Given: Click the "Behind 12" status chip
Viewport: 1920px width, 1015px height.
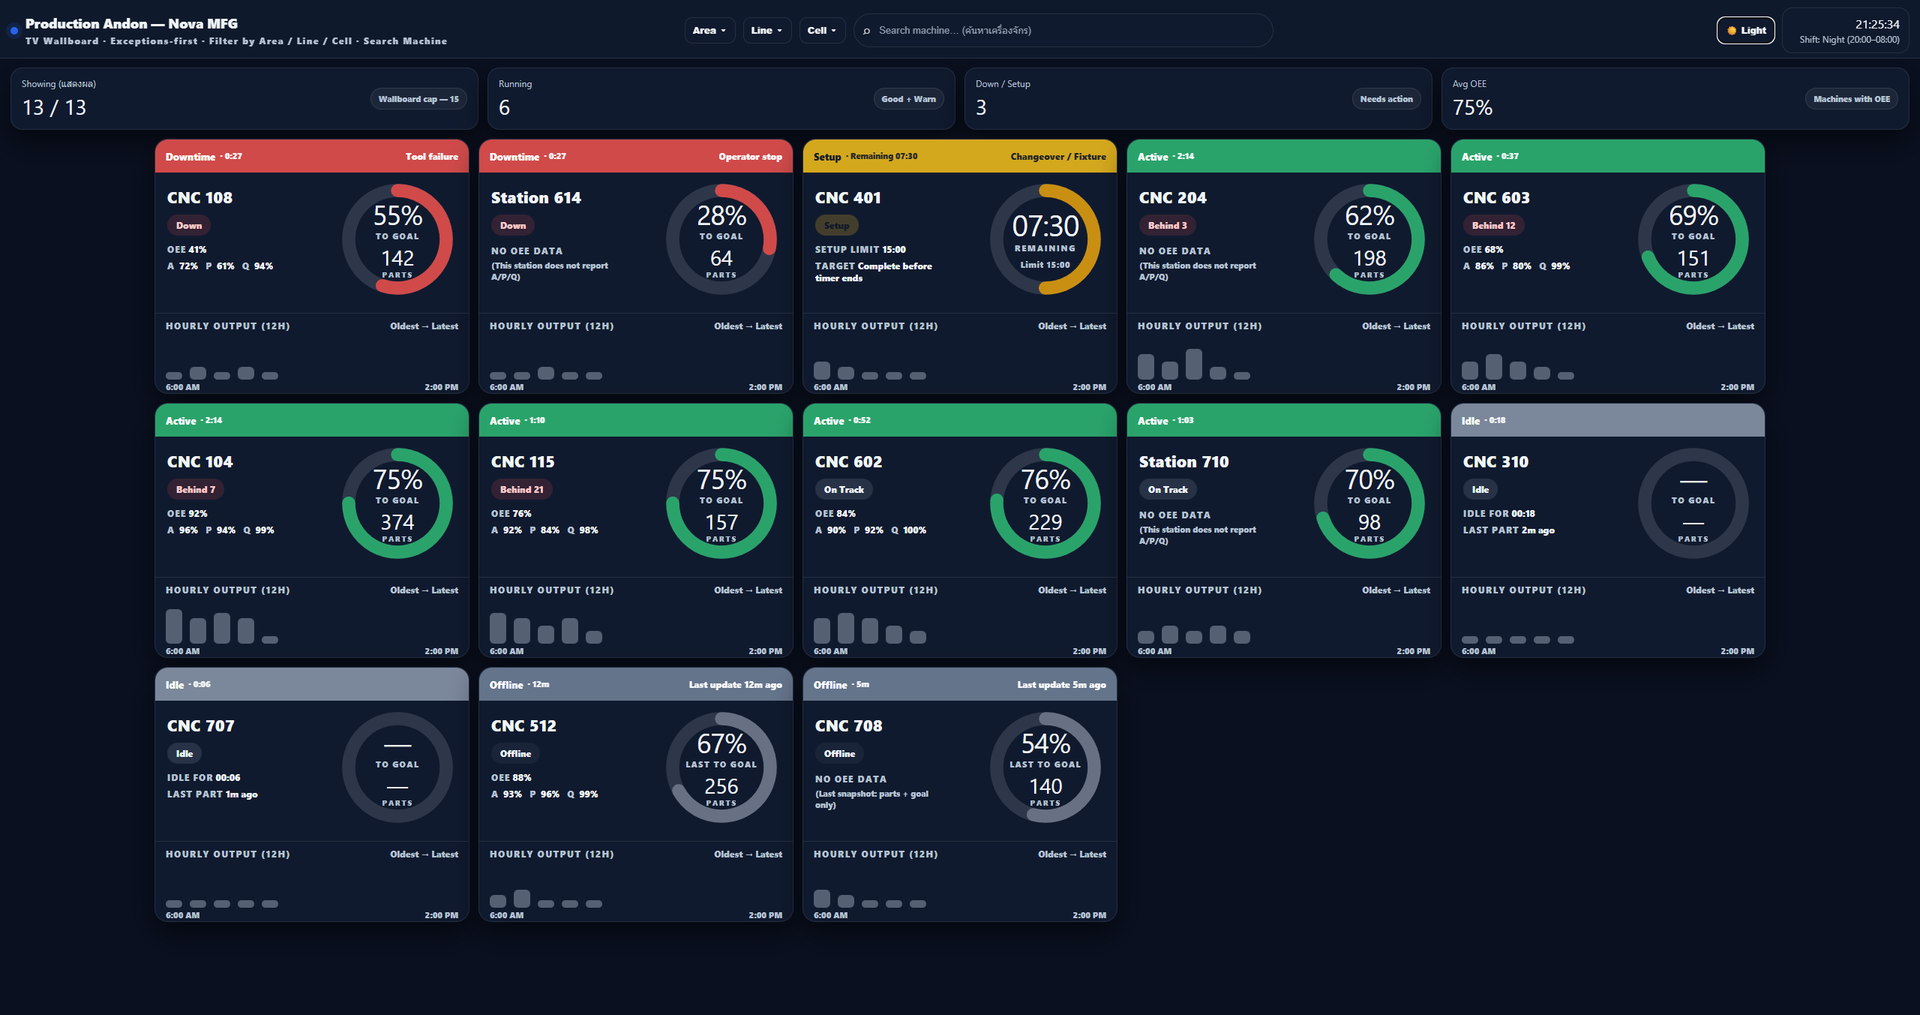Looking at the screenshot, I should click(1494, 226).
